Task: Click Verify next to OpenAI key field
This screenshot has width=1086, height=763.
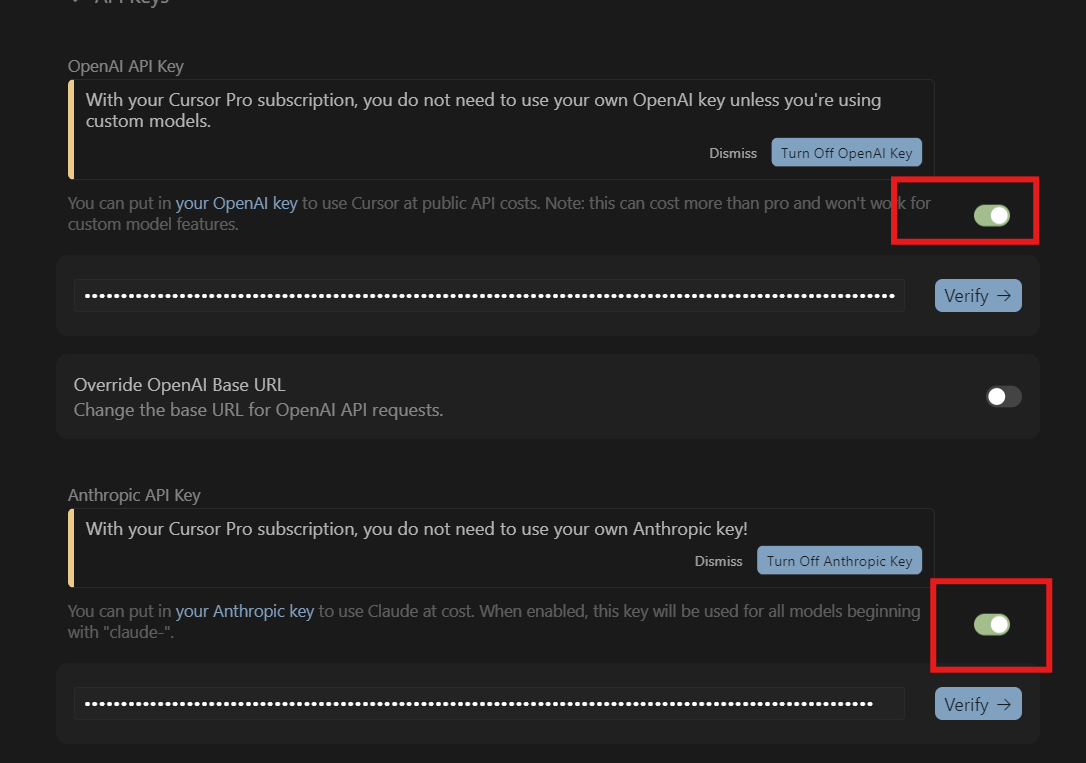Action: 978,296
